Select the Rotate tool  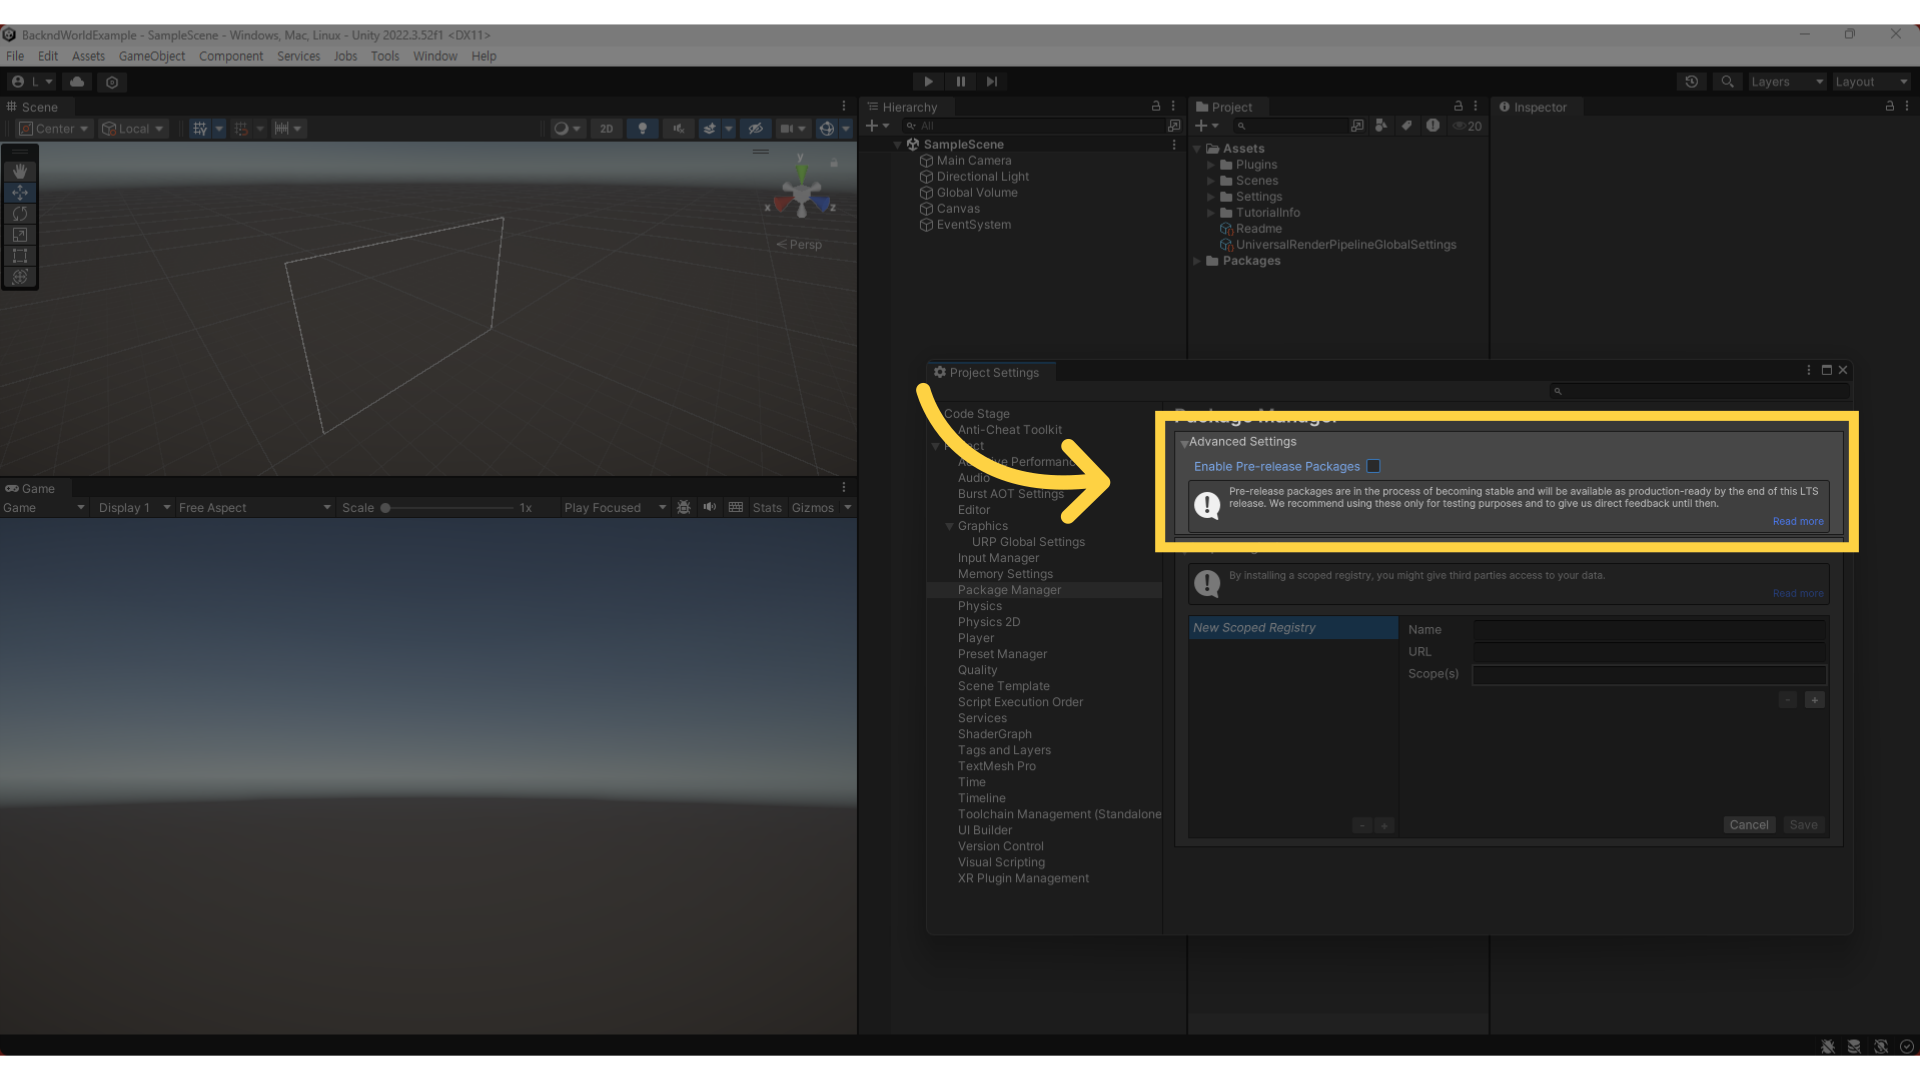(19, 213)
